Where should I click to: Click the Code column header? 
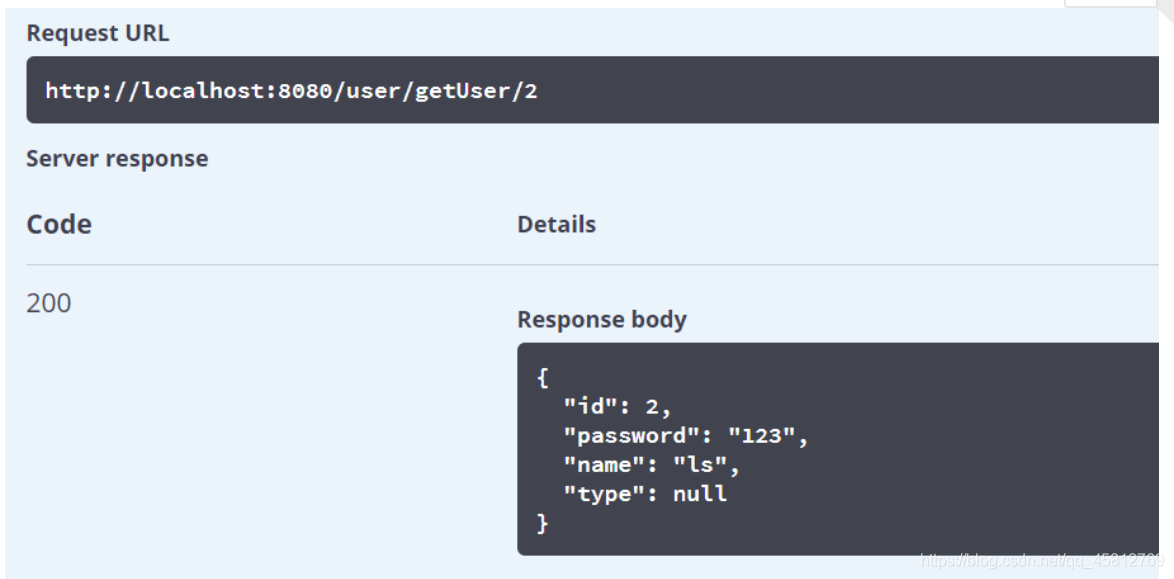59,224
